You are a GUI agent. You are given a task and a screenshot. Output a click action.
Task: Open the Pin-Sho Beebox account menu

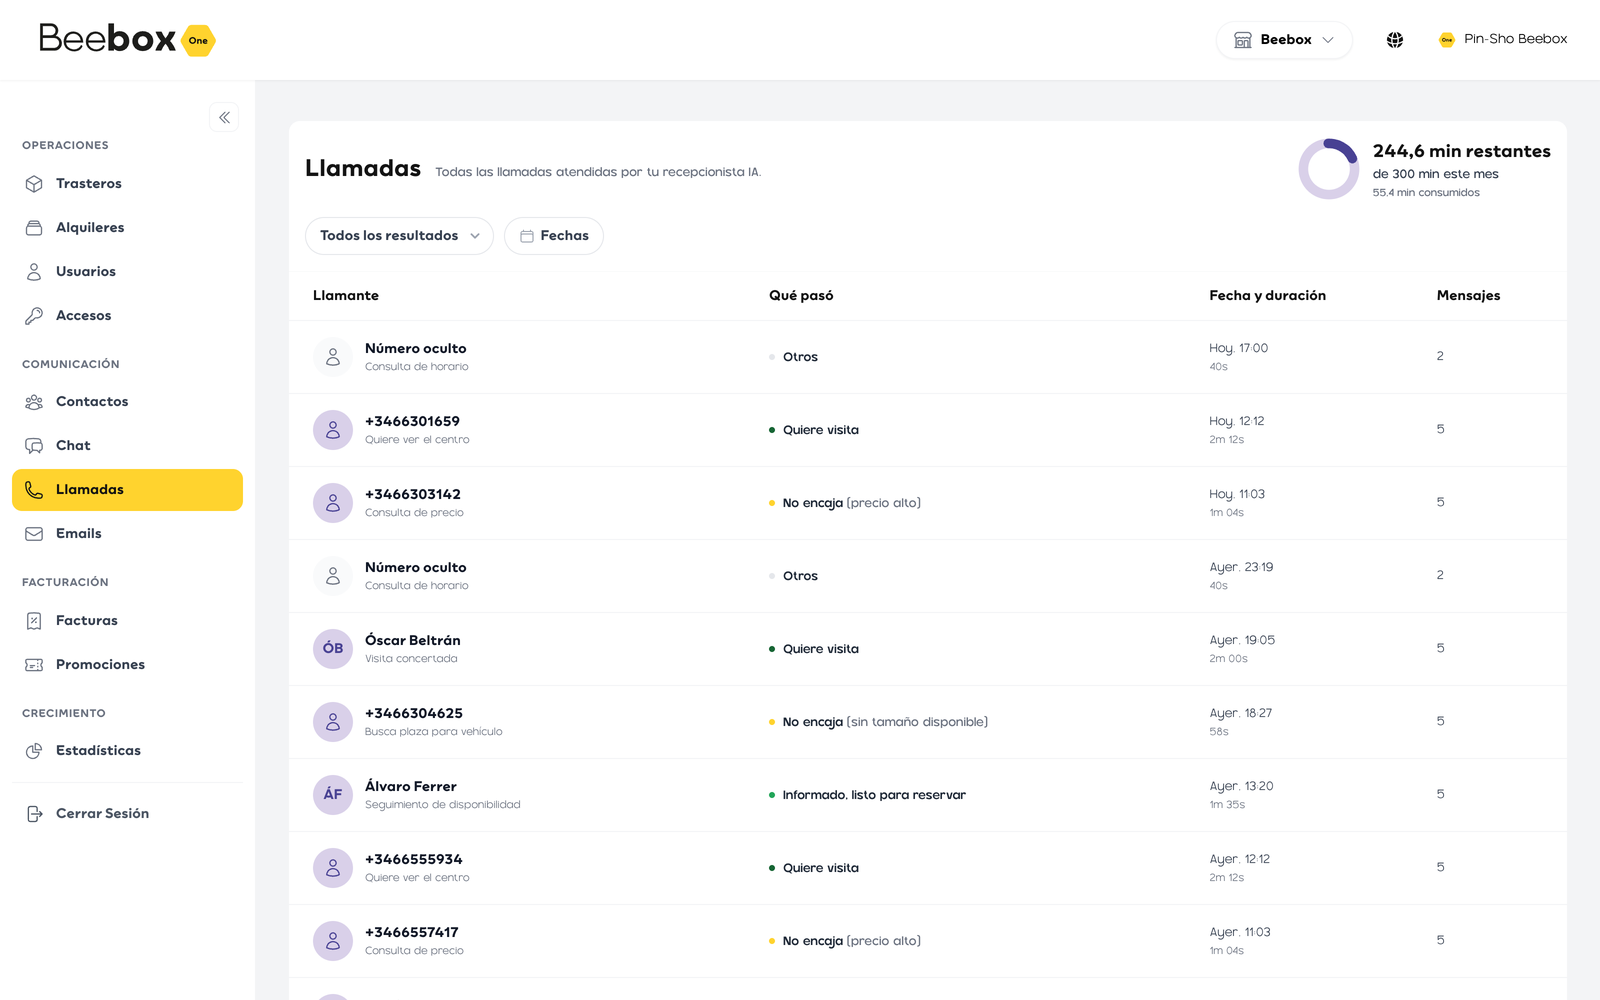(1502, 40)
